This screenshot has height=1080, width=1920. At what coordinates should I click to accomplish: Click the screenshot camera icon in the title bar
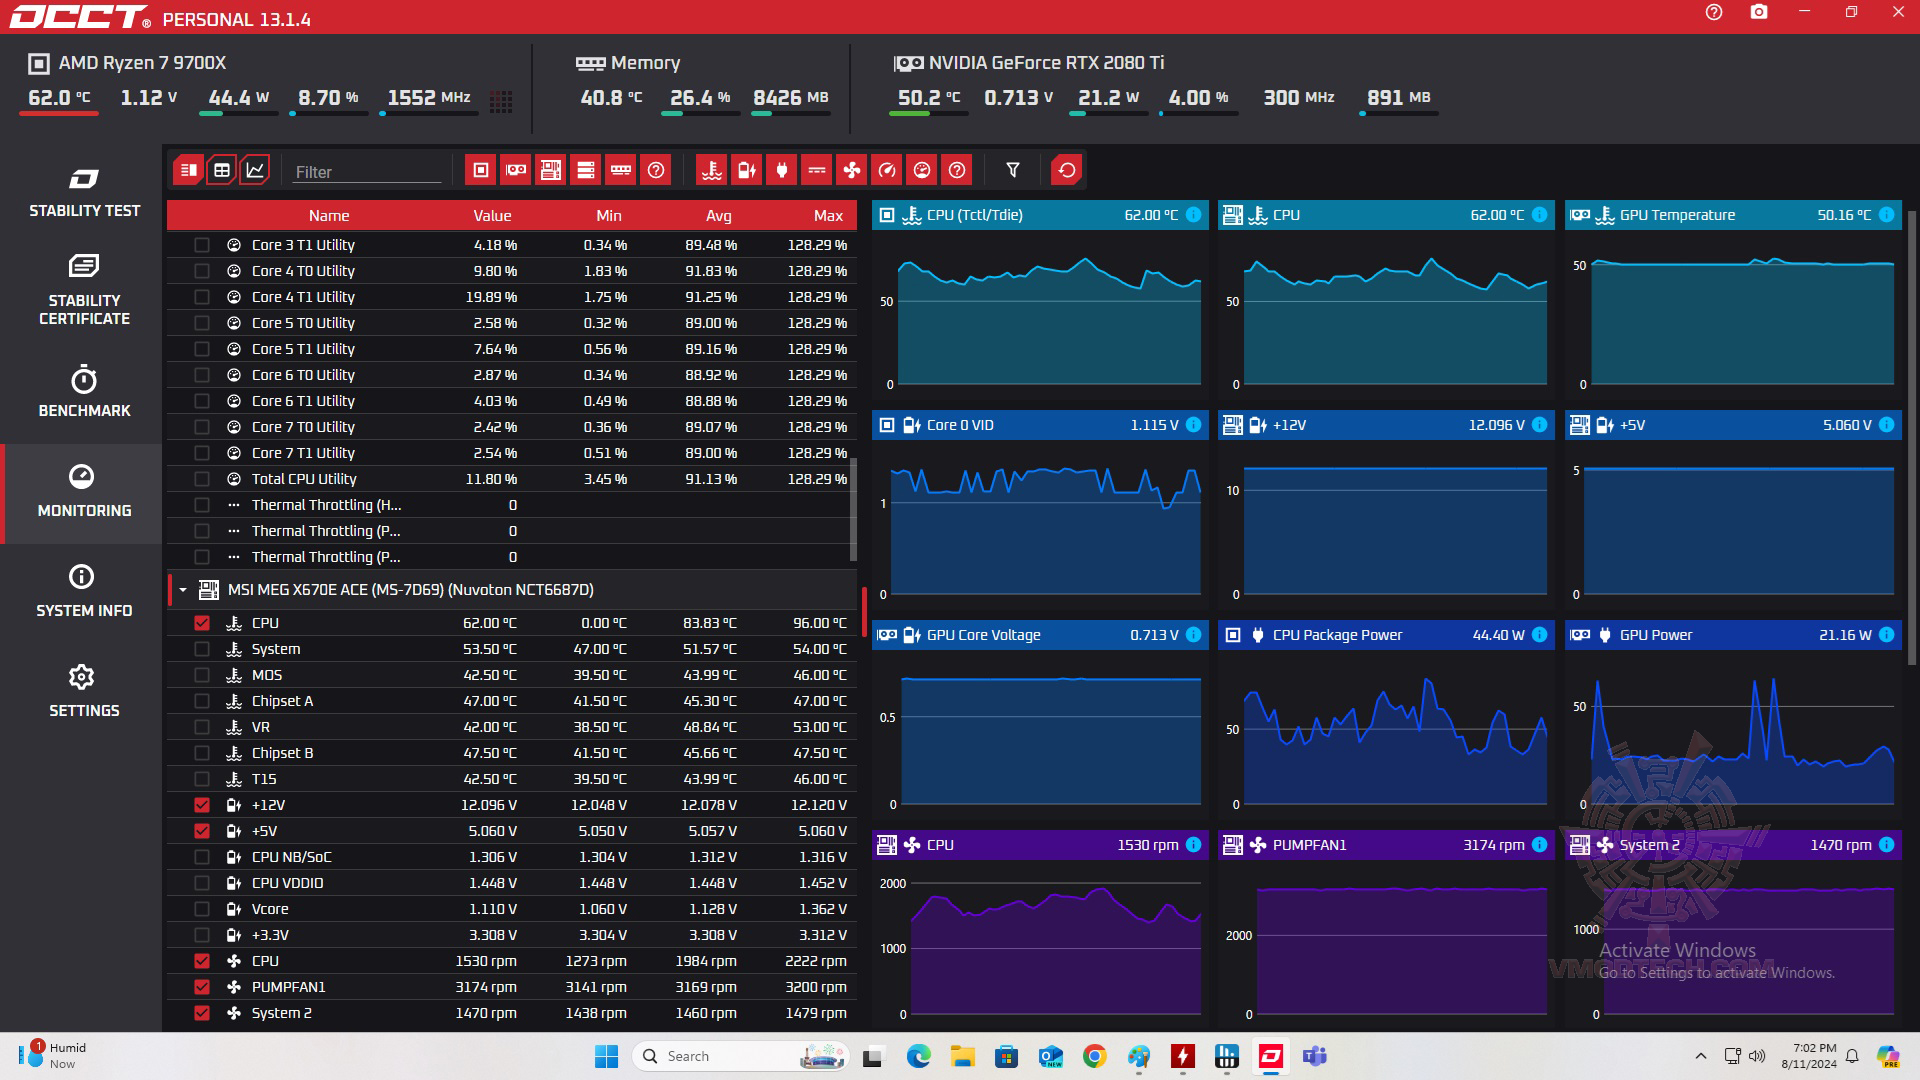coord(1759,13)
